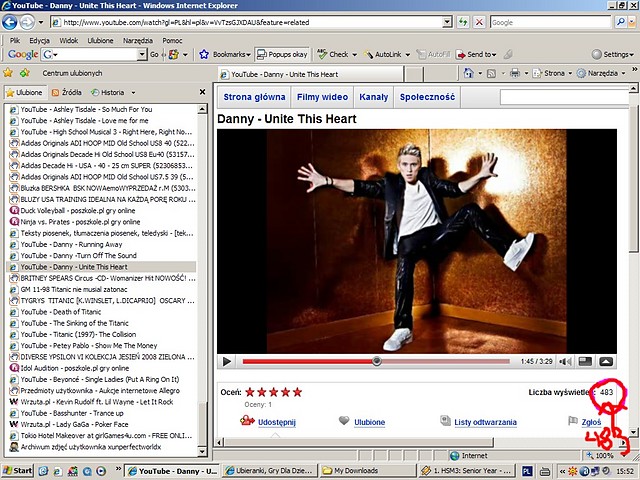Click the yellow Favorites star icon
Image resolution: width=640 pixels, height=480 pixels.
[8, 73]
